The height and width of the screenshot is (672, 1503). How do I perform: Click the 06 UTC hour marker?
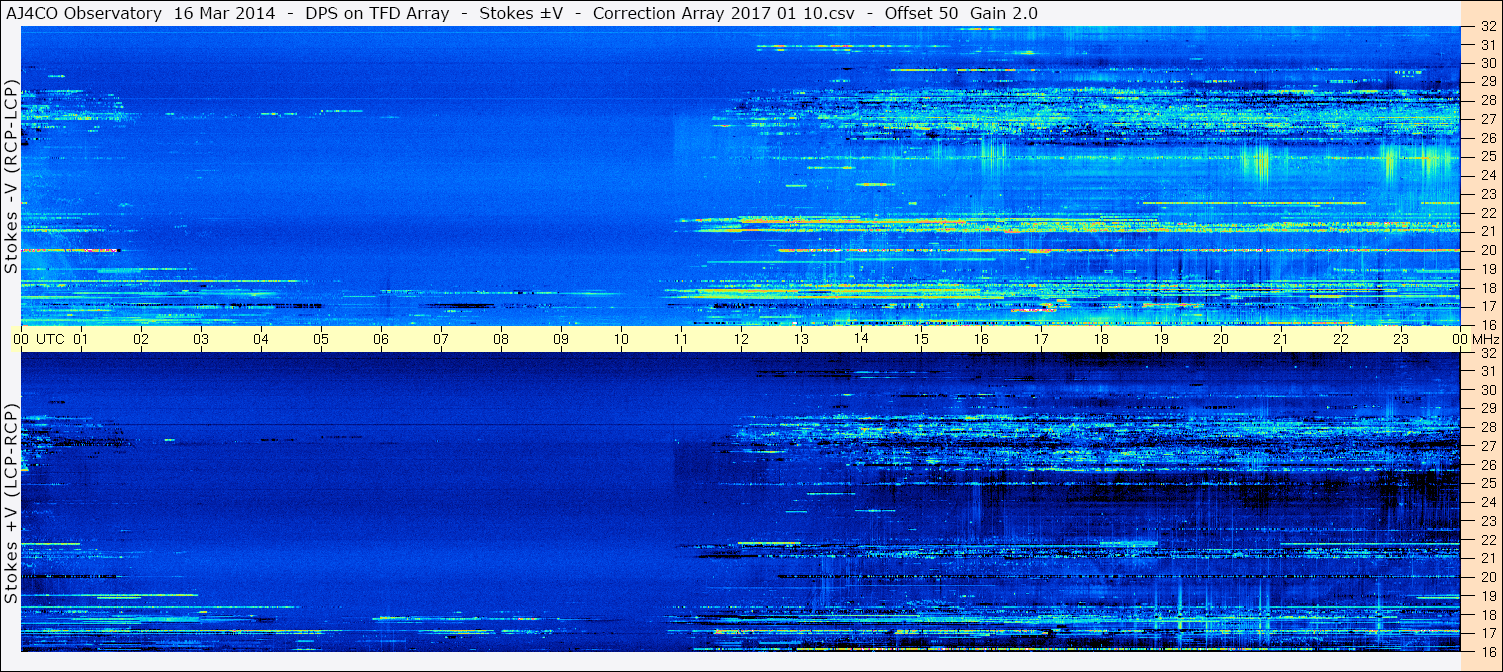click(381, 340)
